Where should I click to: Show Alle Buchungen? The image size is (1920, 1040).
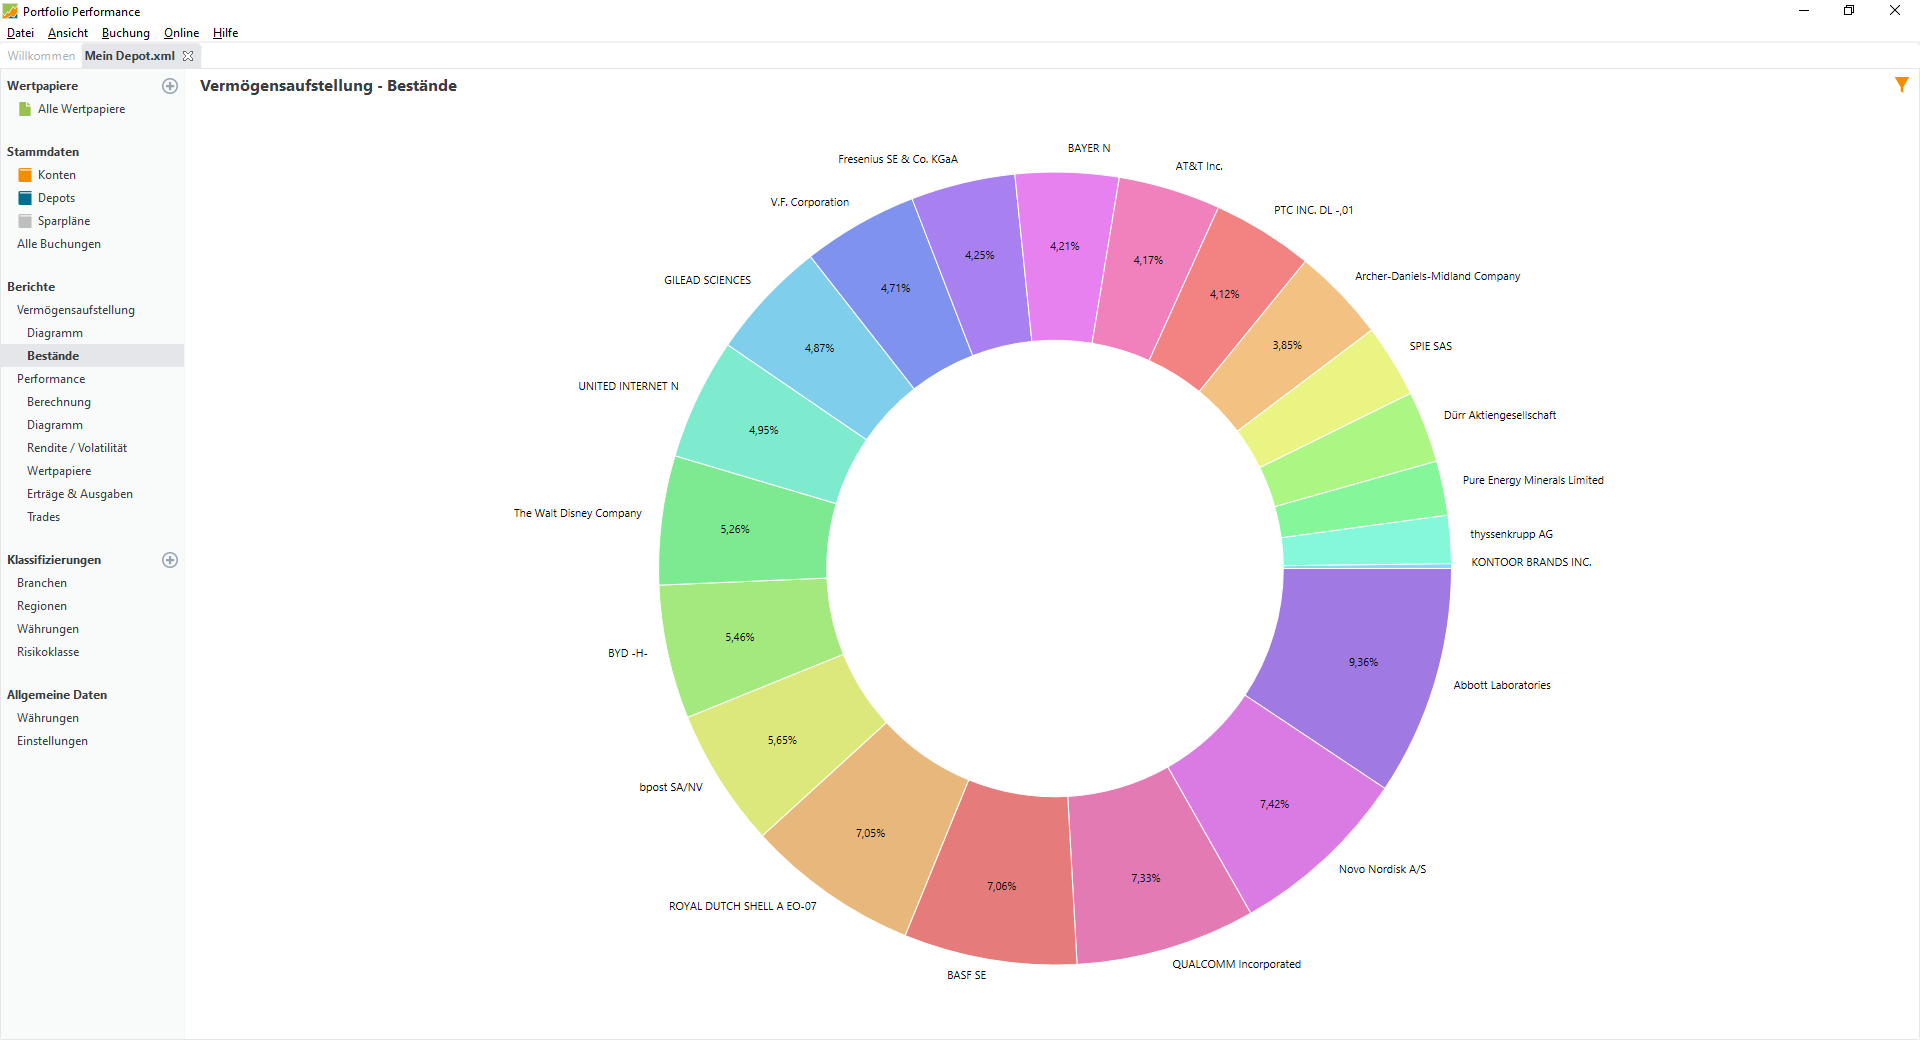point(59,244)
